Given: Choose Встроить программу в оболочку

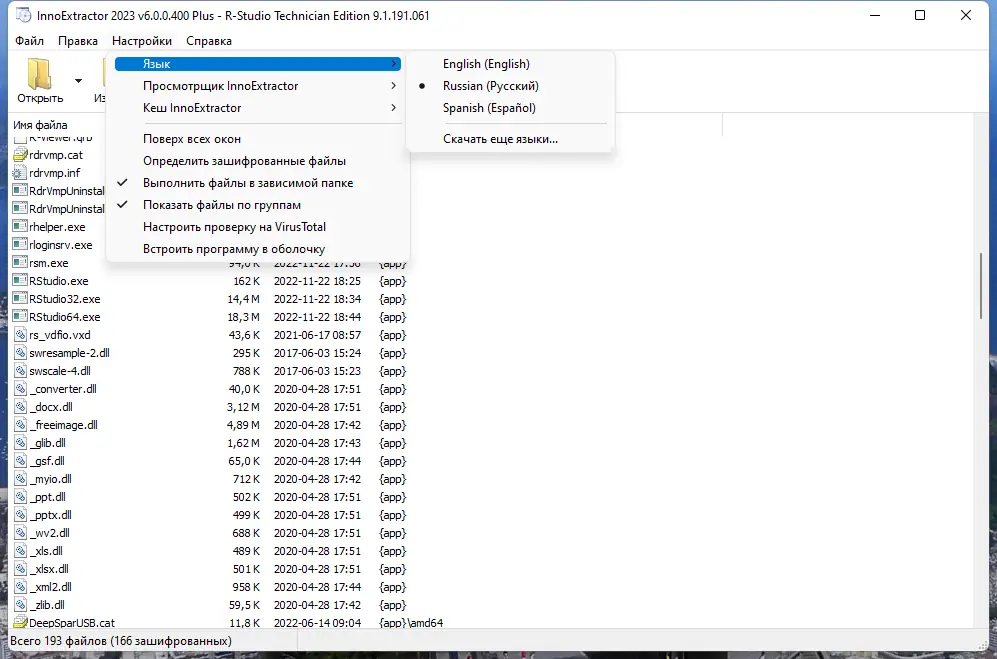Looking at the screenshot, I should coord(258,249).
